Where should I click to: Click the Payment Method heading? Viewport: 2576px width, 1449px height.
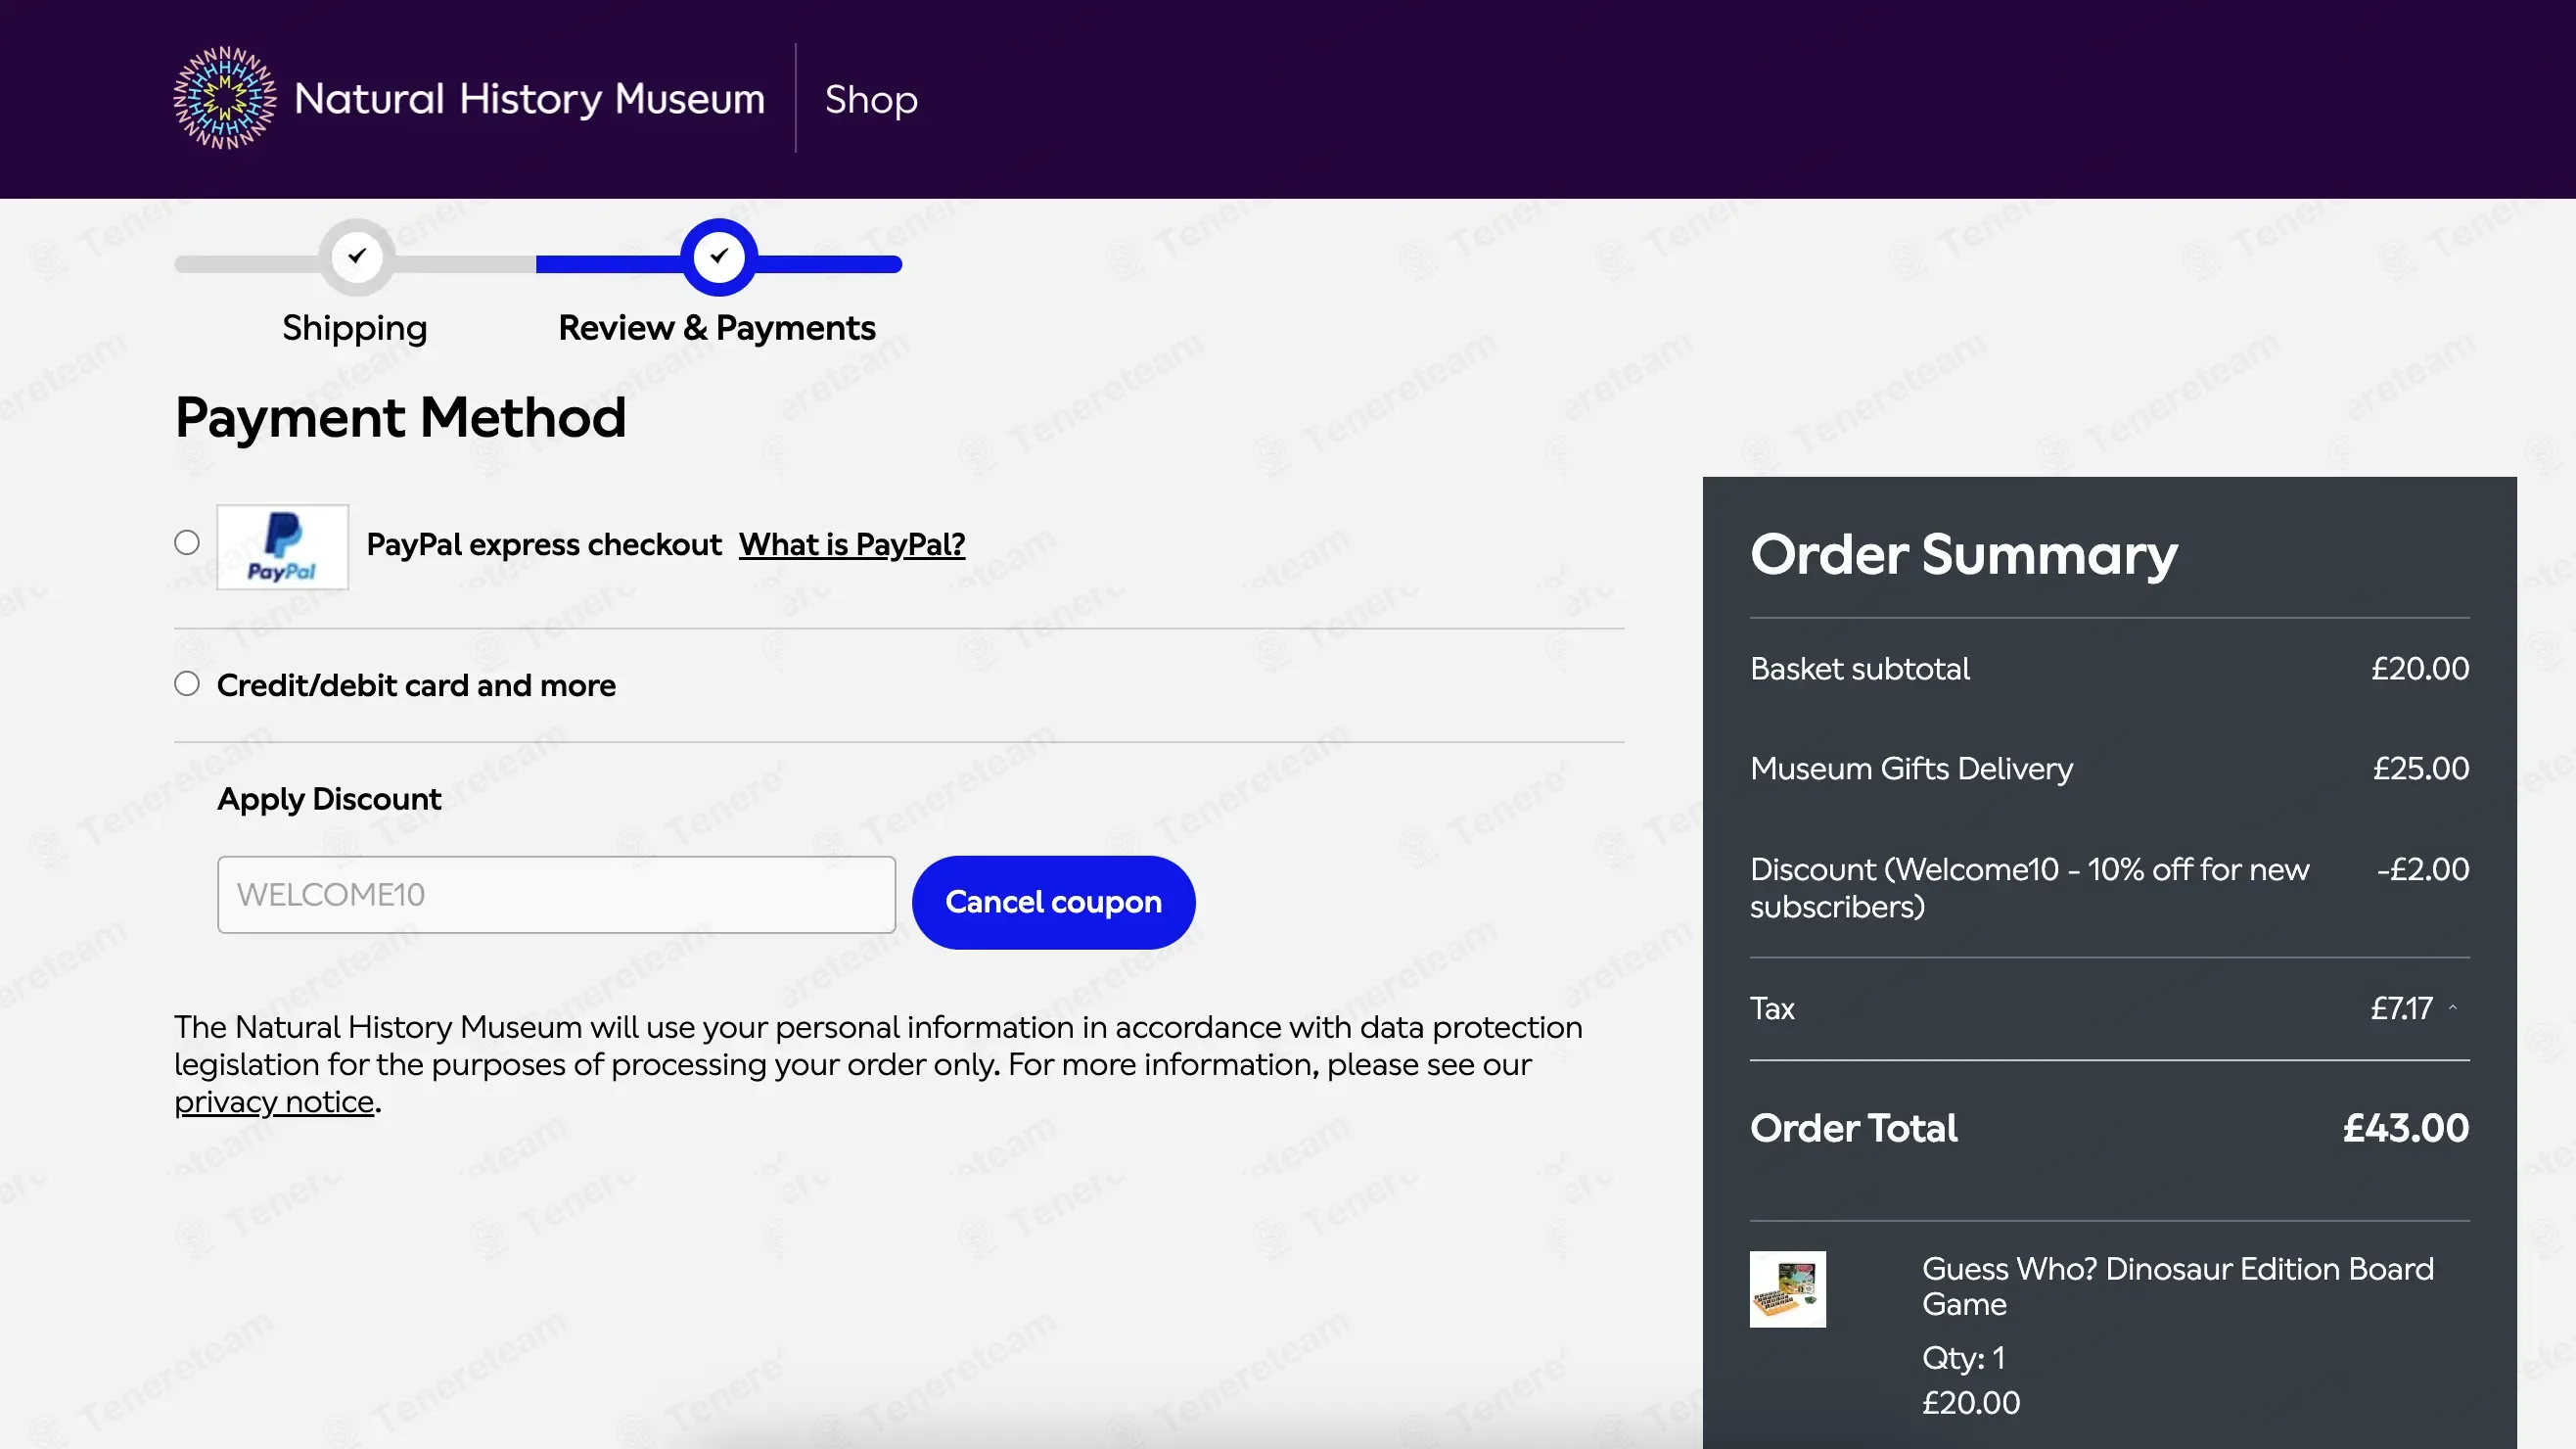click(x=401, y=418)
